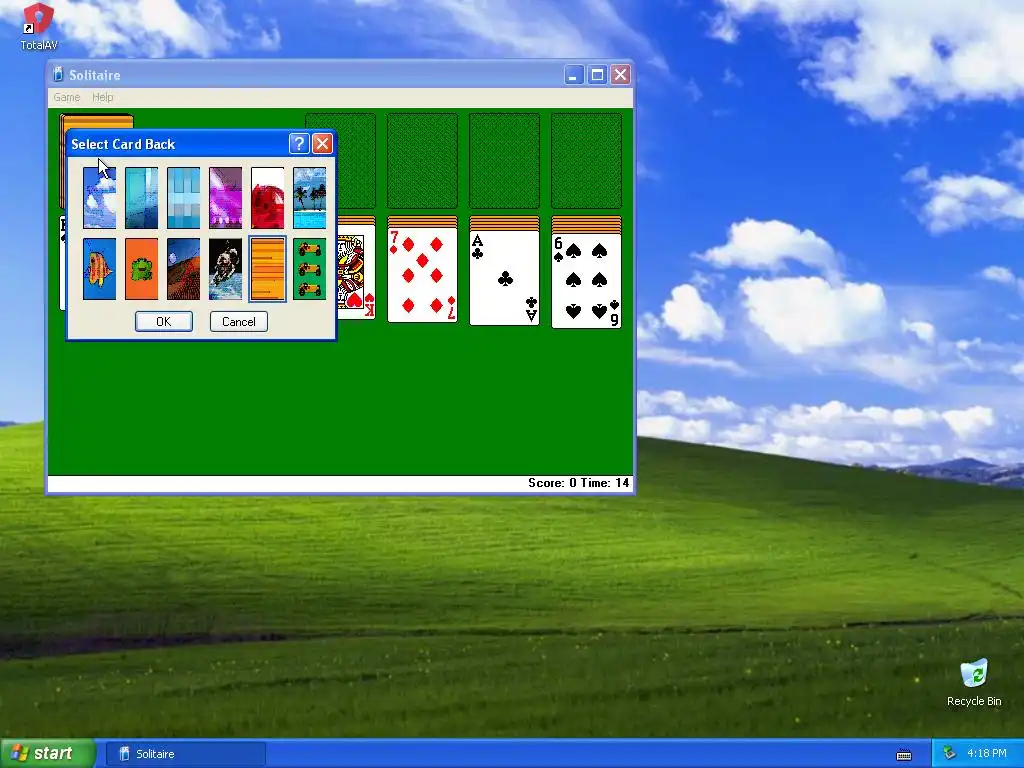The image size is (1024, 768).
Task: Pick the tropical fish card back
Action: (x=99, y=269)
